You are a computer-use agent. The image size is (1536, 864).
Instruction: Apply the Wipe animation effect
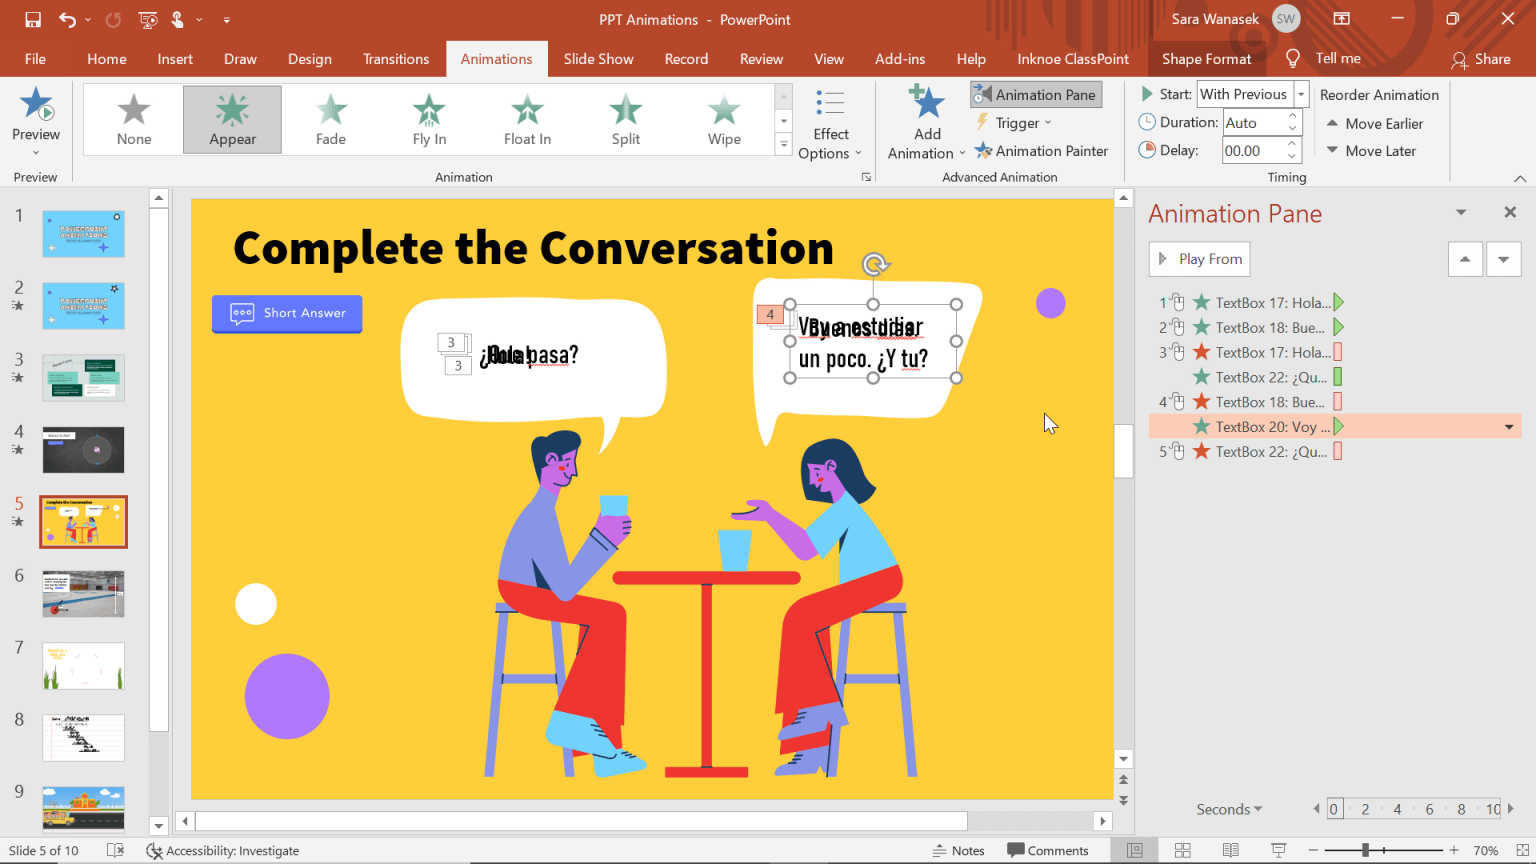[723, 119]
